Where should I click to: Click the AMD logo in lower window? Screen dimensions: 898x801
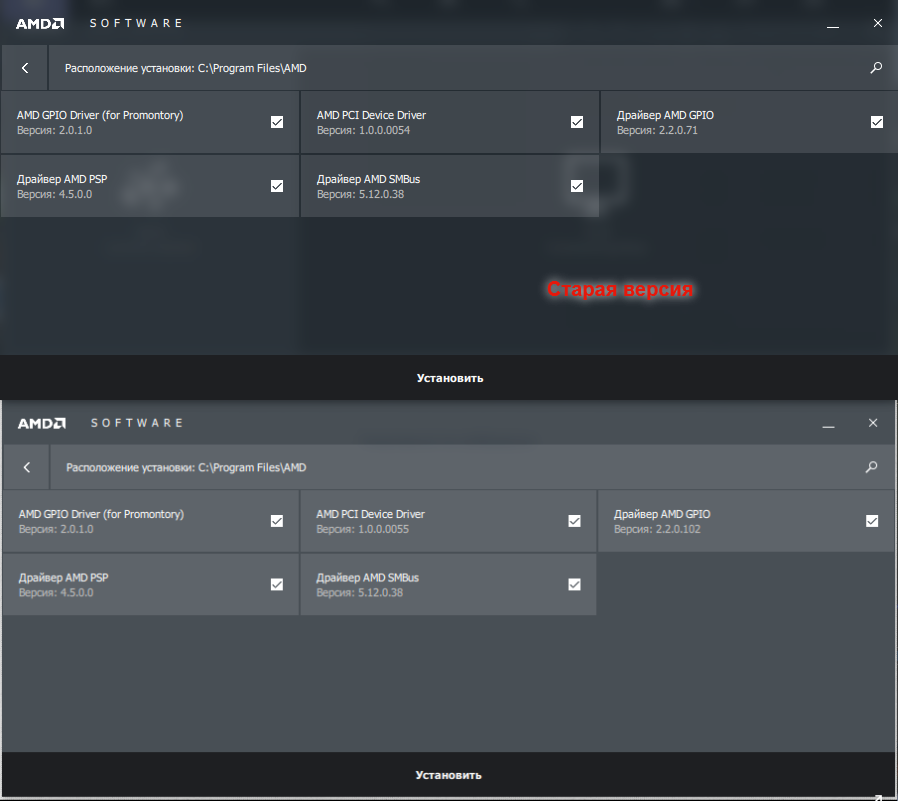tap(42, 423)
